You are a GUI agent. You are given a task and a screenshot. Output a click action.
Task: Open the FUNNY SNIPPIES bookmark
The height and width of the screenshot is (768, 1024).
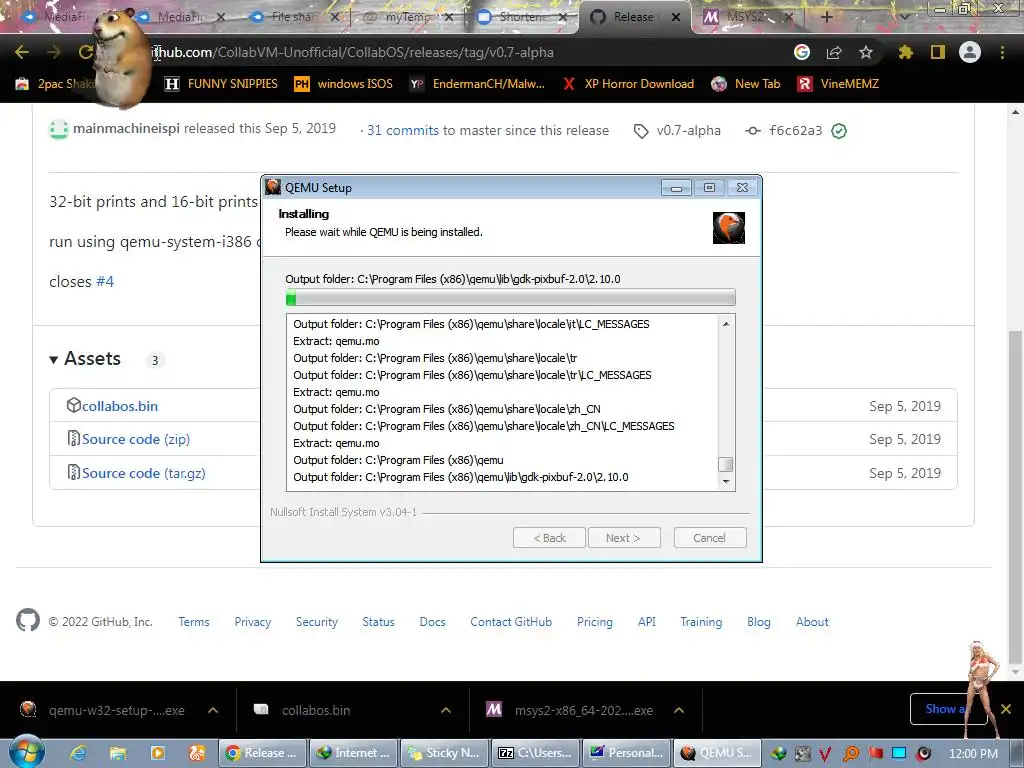(221, 84)
